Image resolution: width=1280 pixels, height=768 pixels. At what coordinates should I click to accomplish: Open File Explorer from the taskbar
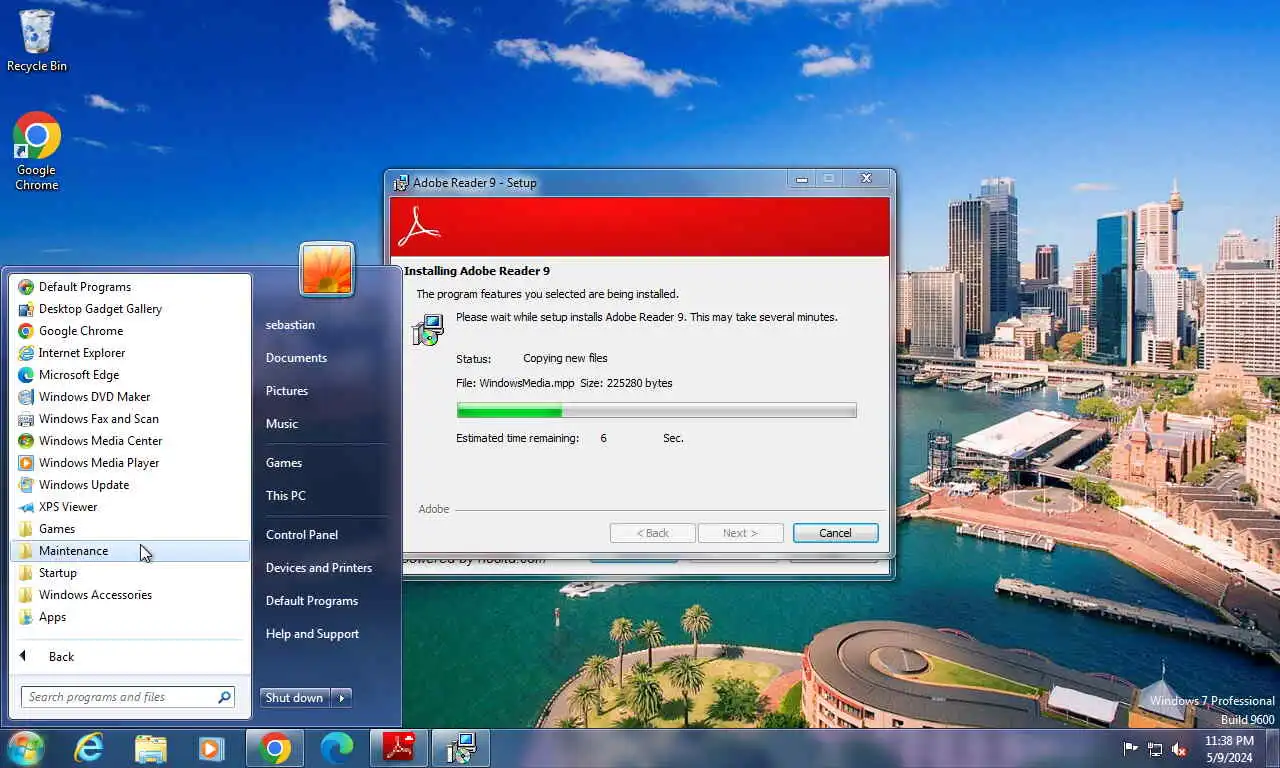pos(151,748)
